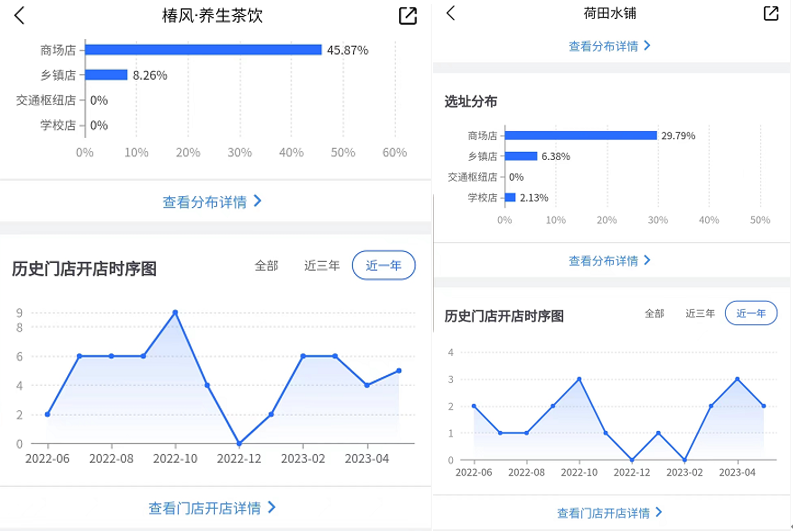Tap share icon in 椿风·养生茶饮 header

tap(407, 16)
